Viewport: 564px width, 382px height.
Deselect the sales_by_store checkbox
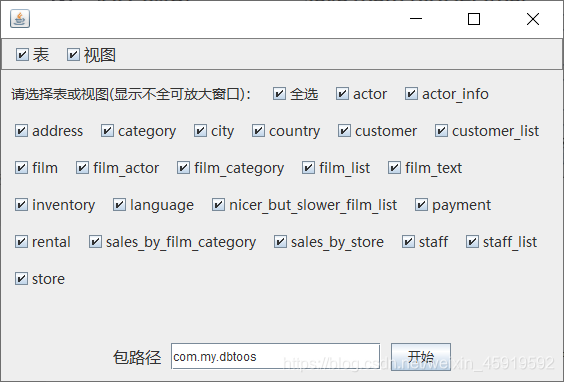pos(281,242)
